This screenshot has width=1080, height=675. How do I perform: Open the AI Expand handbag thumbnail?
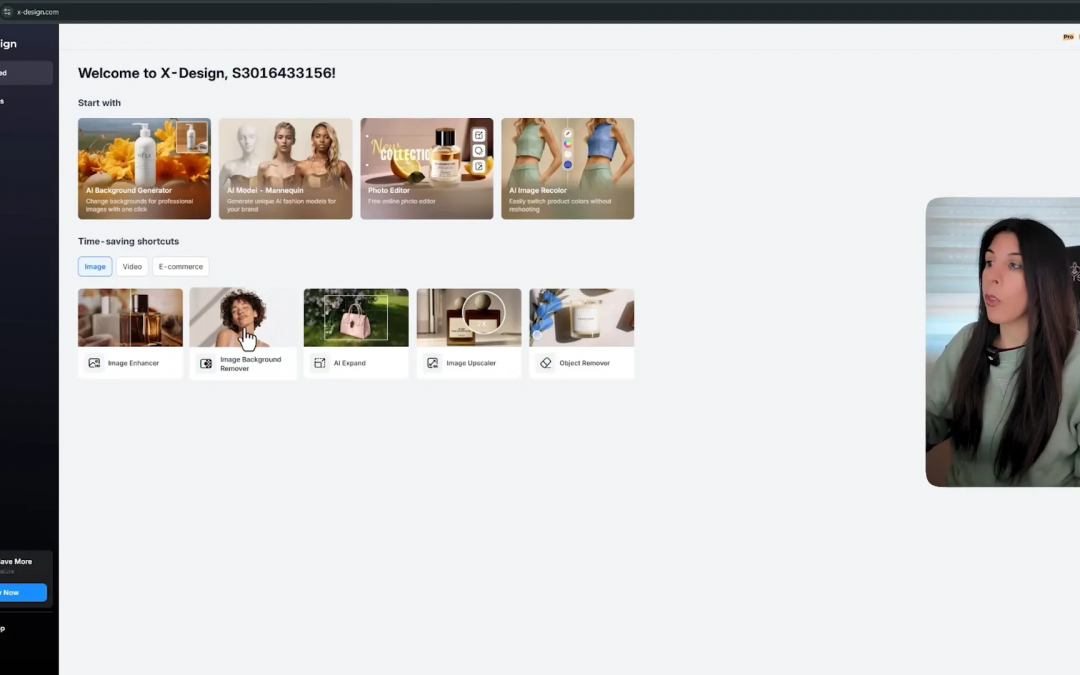pyautogui.click(x=356, y=318)
